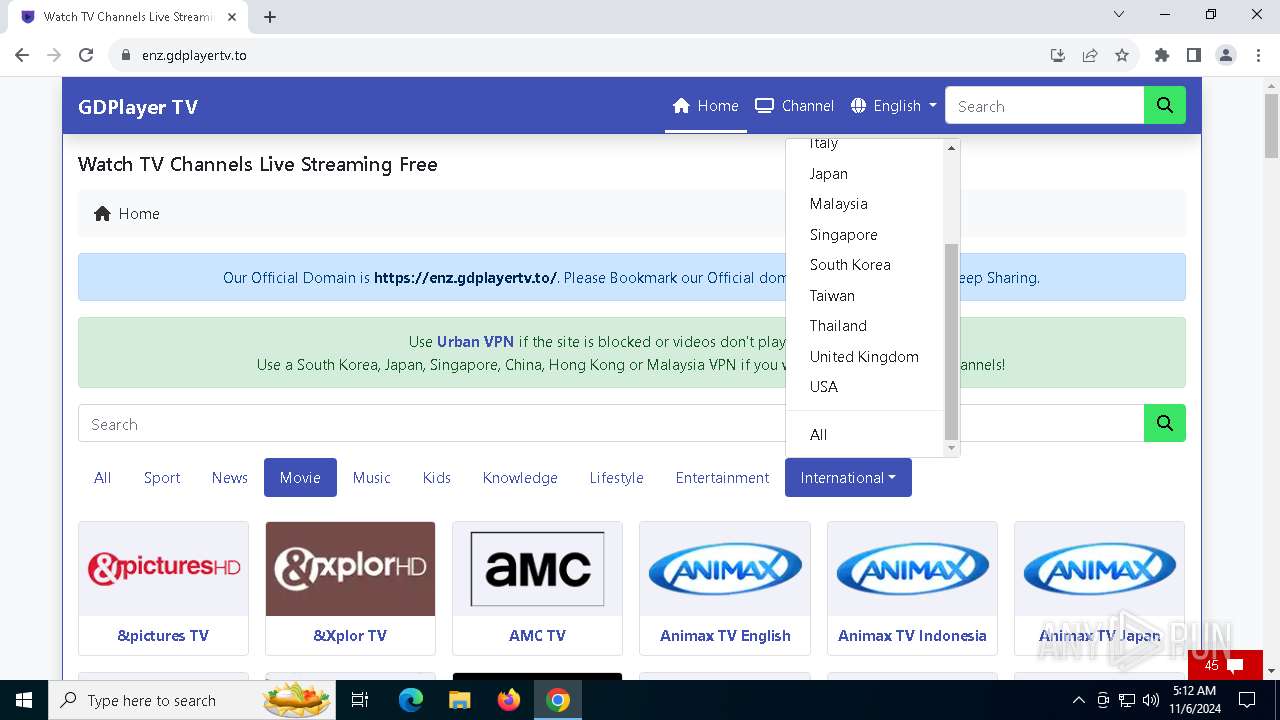Screen dimensions: 1280x720
Task: Select the Entertainment category tab
Action: 722,478
